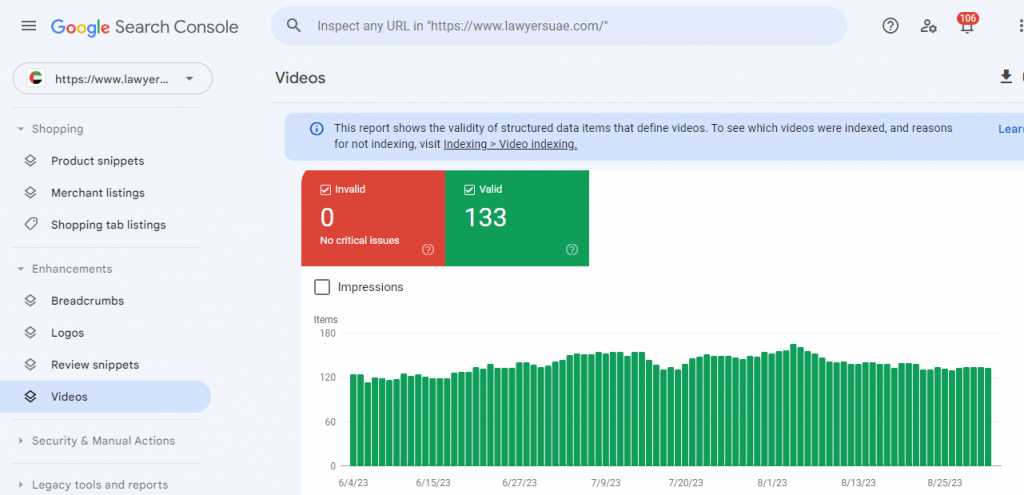Click the 8/25/23 date axis label
Viewport: 1024px width, 495px height.
(x=946, y=483)
